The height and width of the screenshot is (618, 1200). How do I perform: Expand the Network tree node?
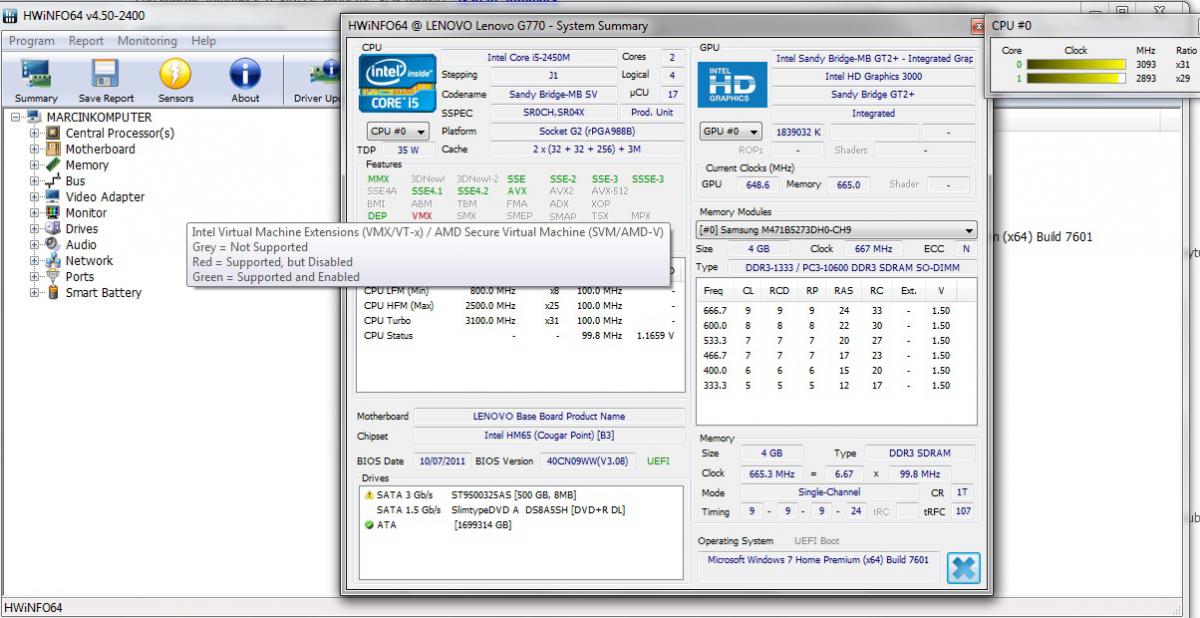click(35, 261)
